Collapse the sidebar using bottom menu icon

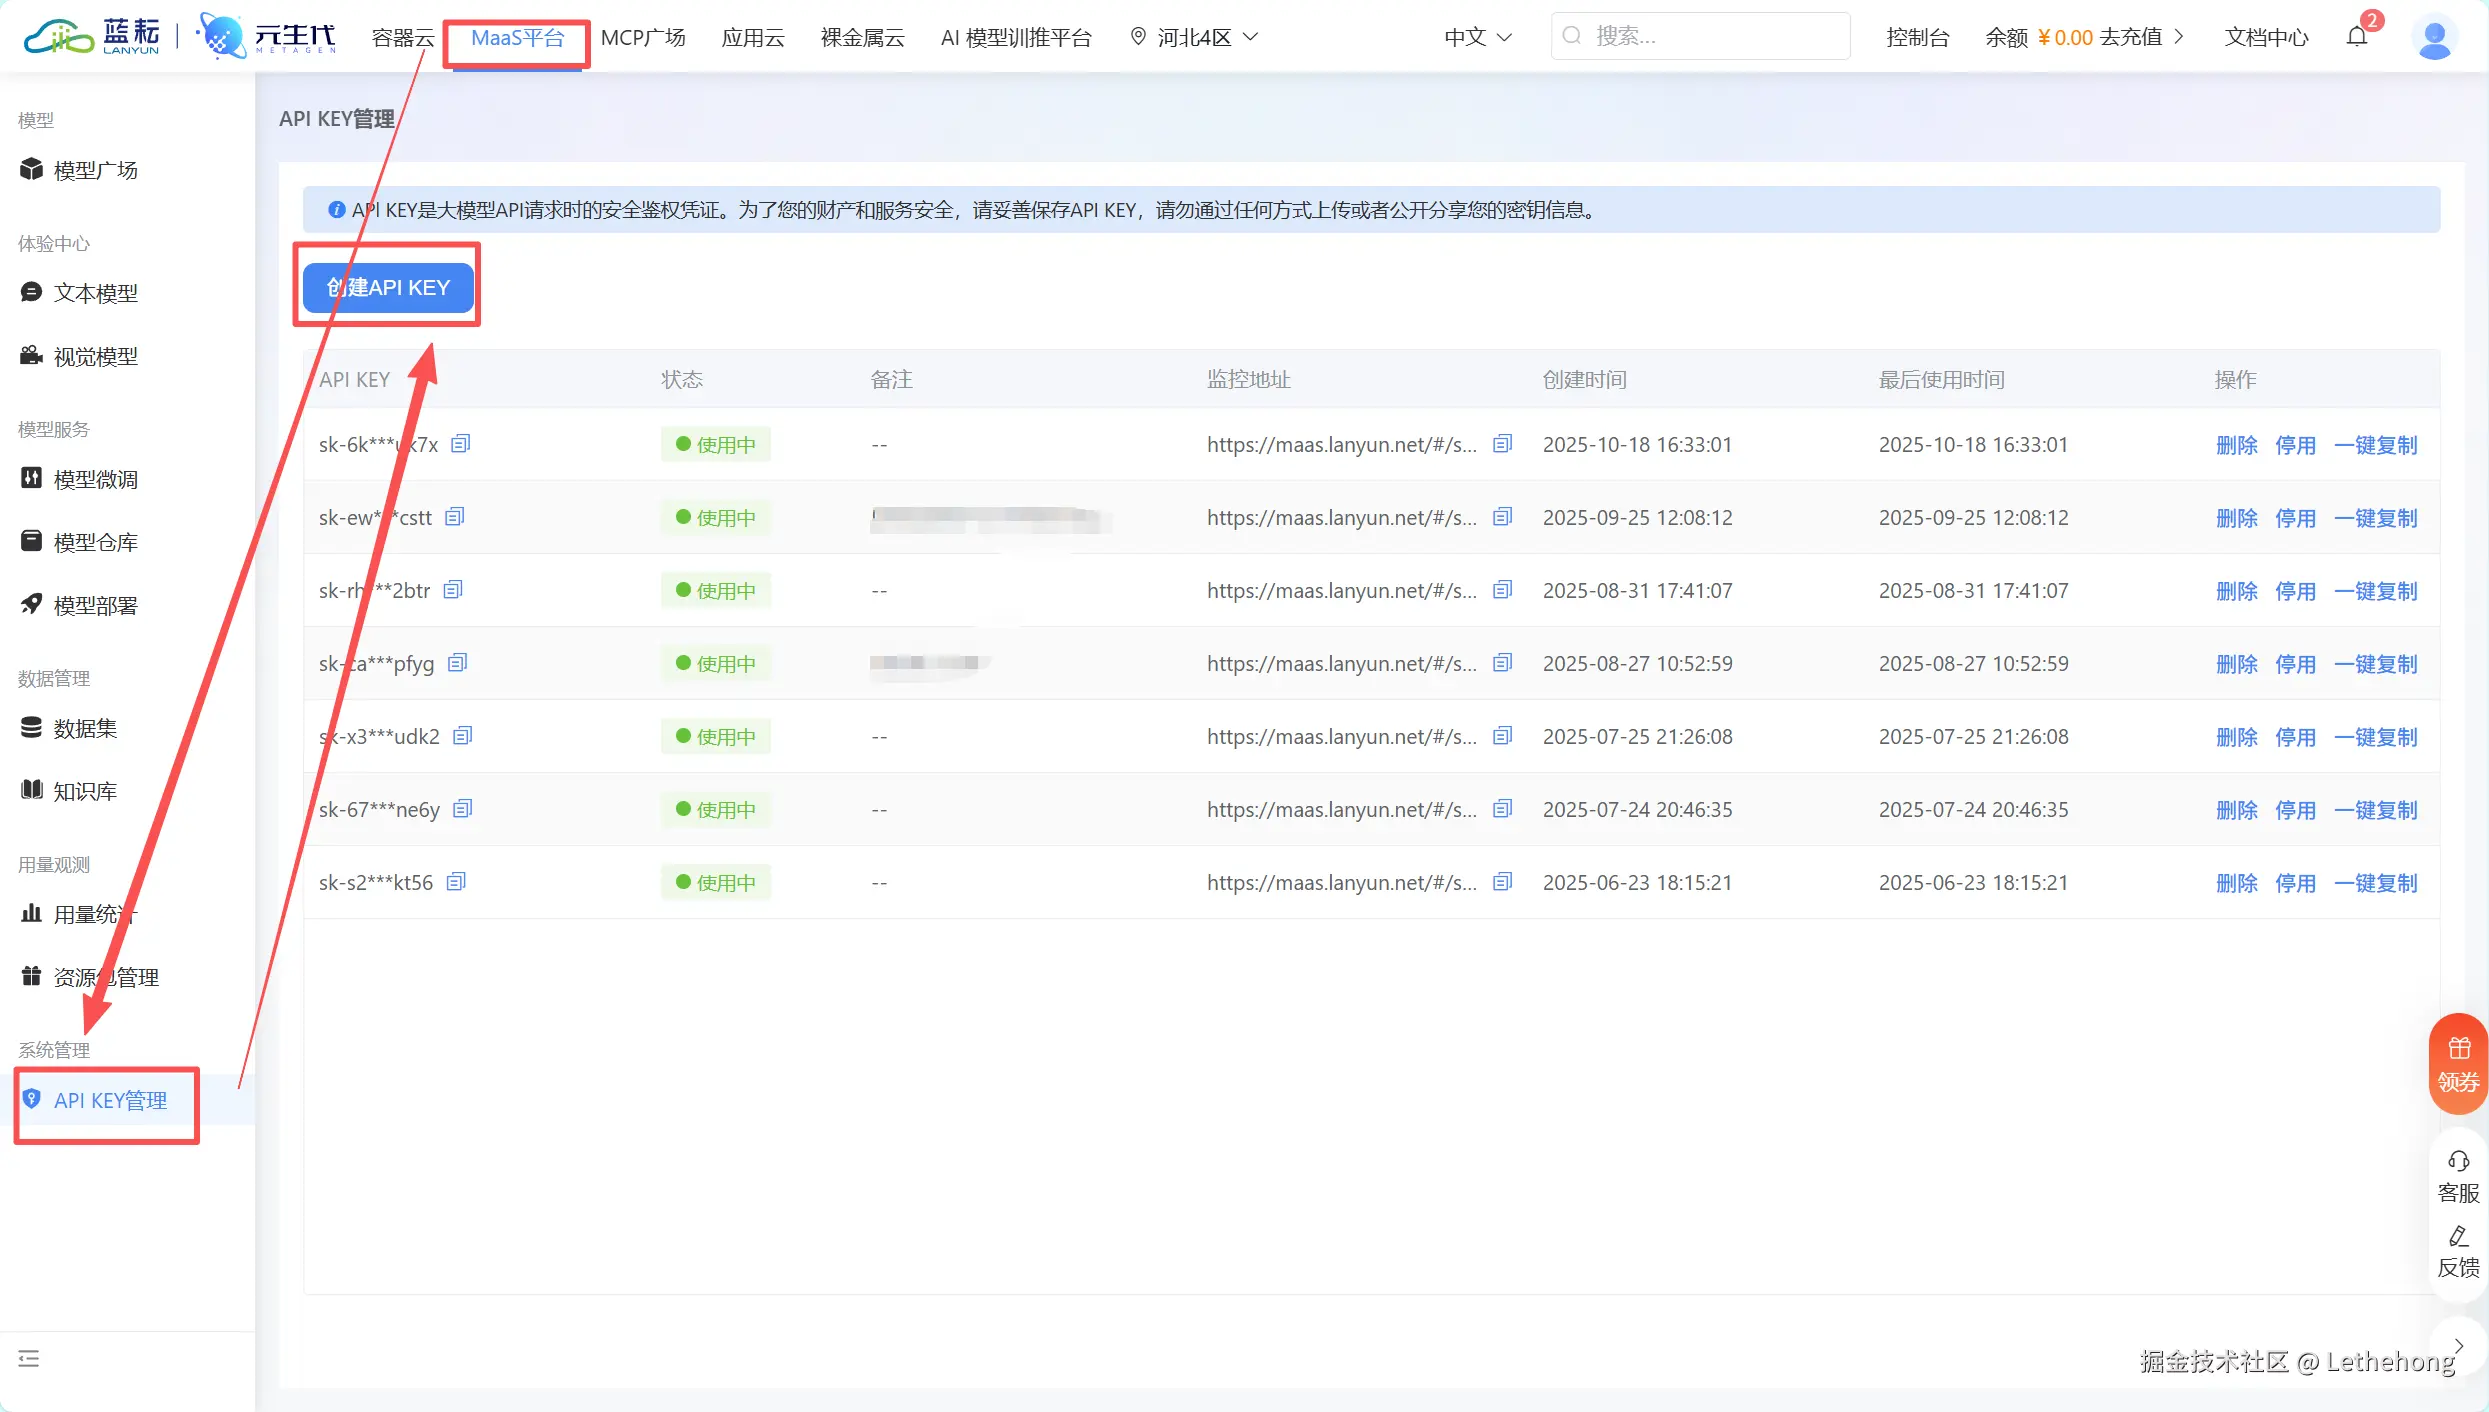click(29, 1358)
